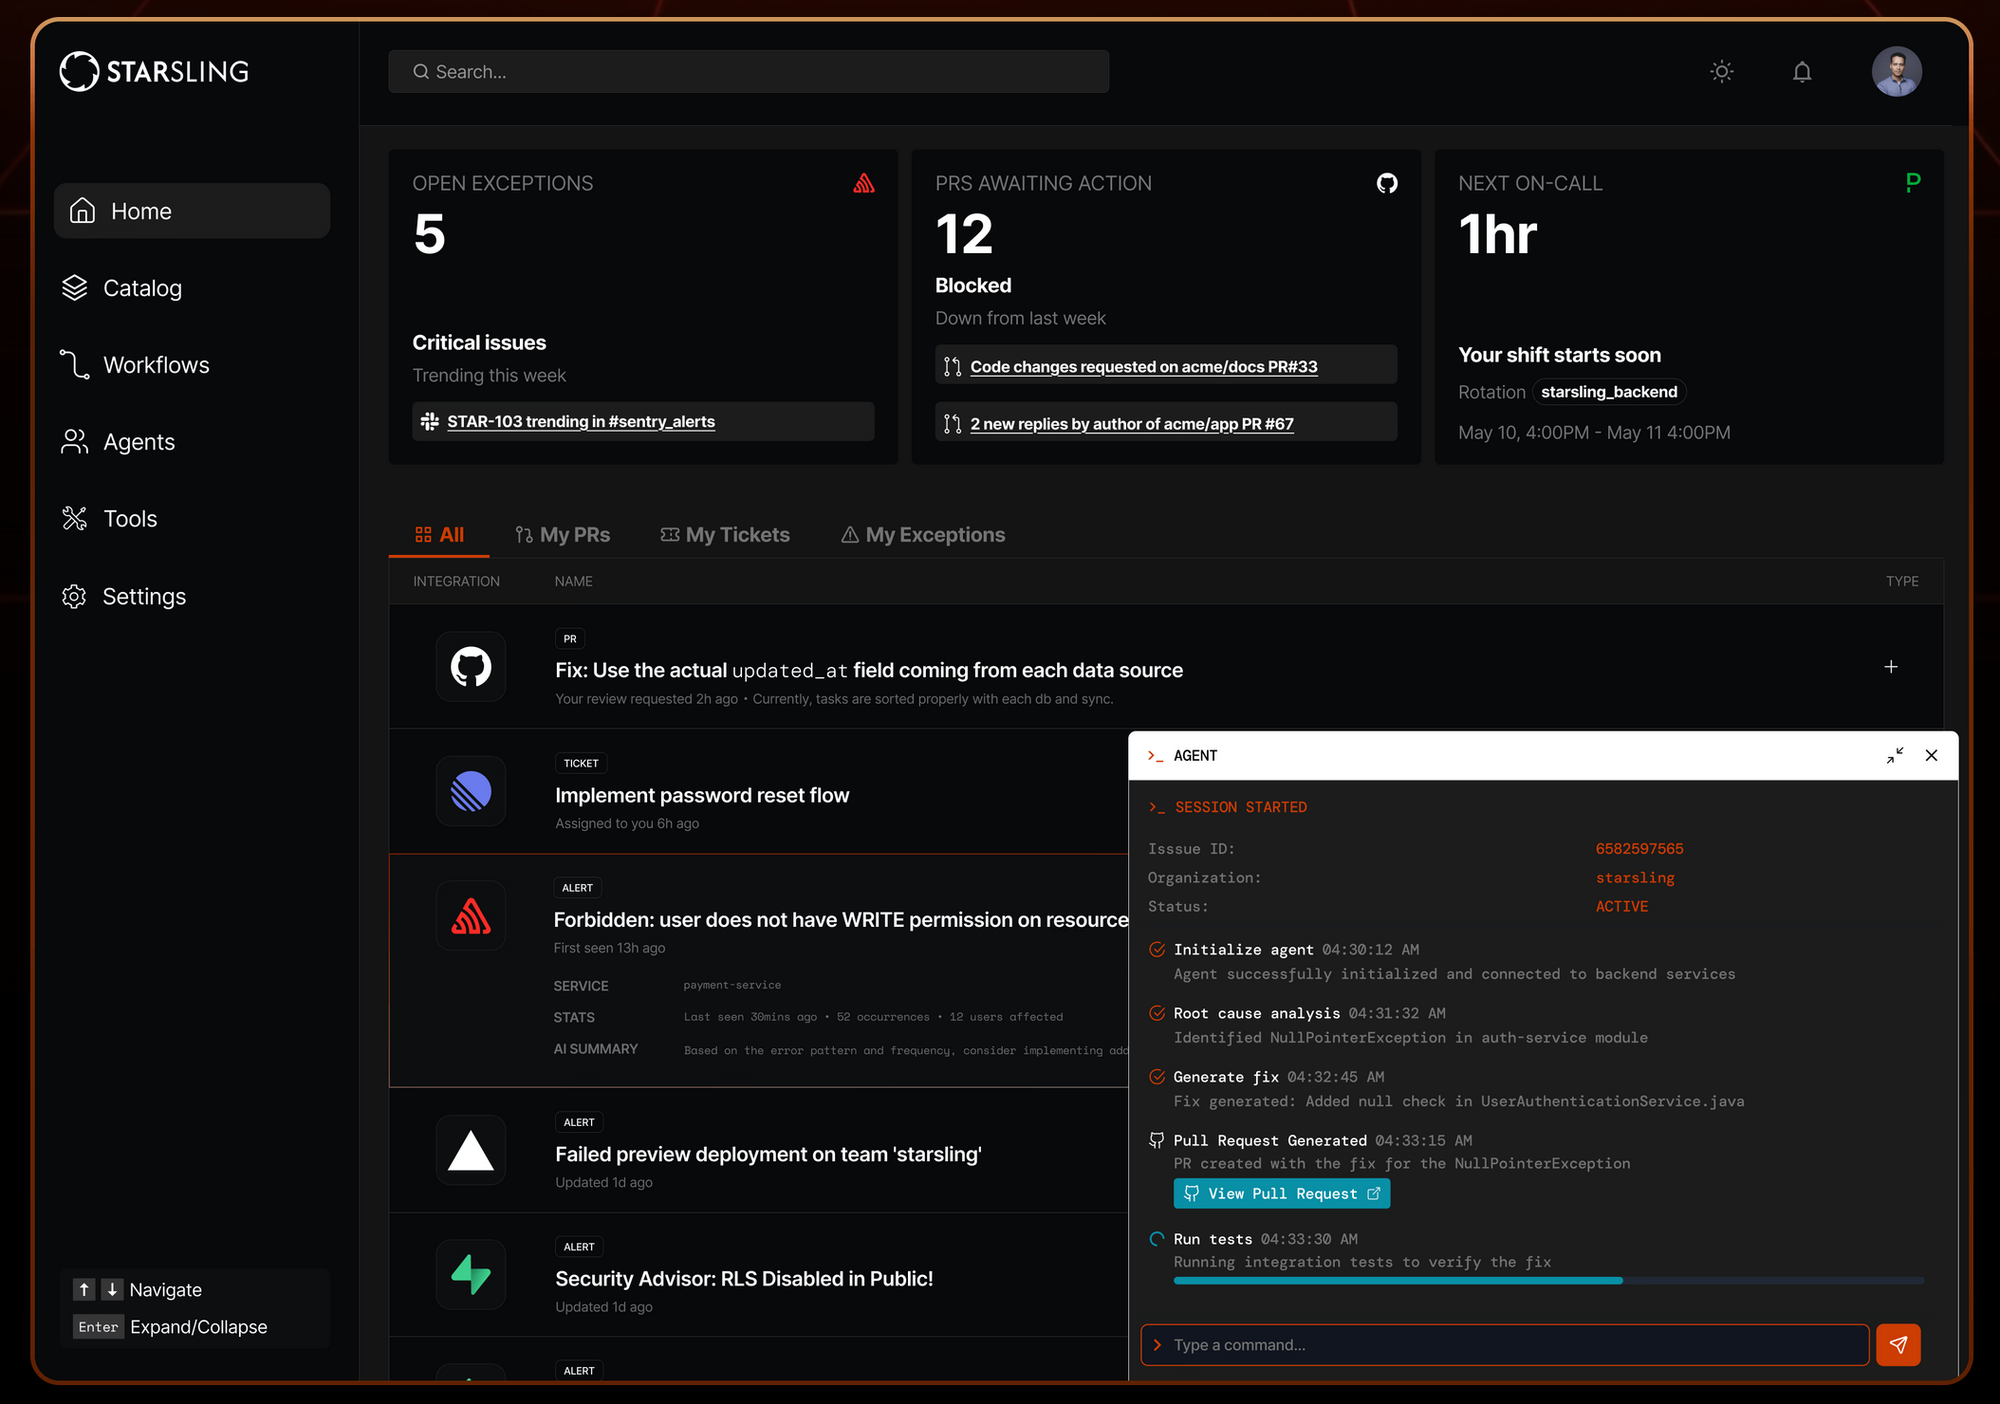Screen dimensions: 2000x1404
Task: Click the pull request icon beside PR#33
Action: click(952, 366)
